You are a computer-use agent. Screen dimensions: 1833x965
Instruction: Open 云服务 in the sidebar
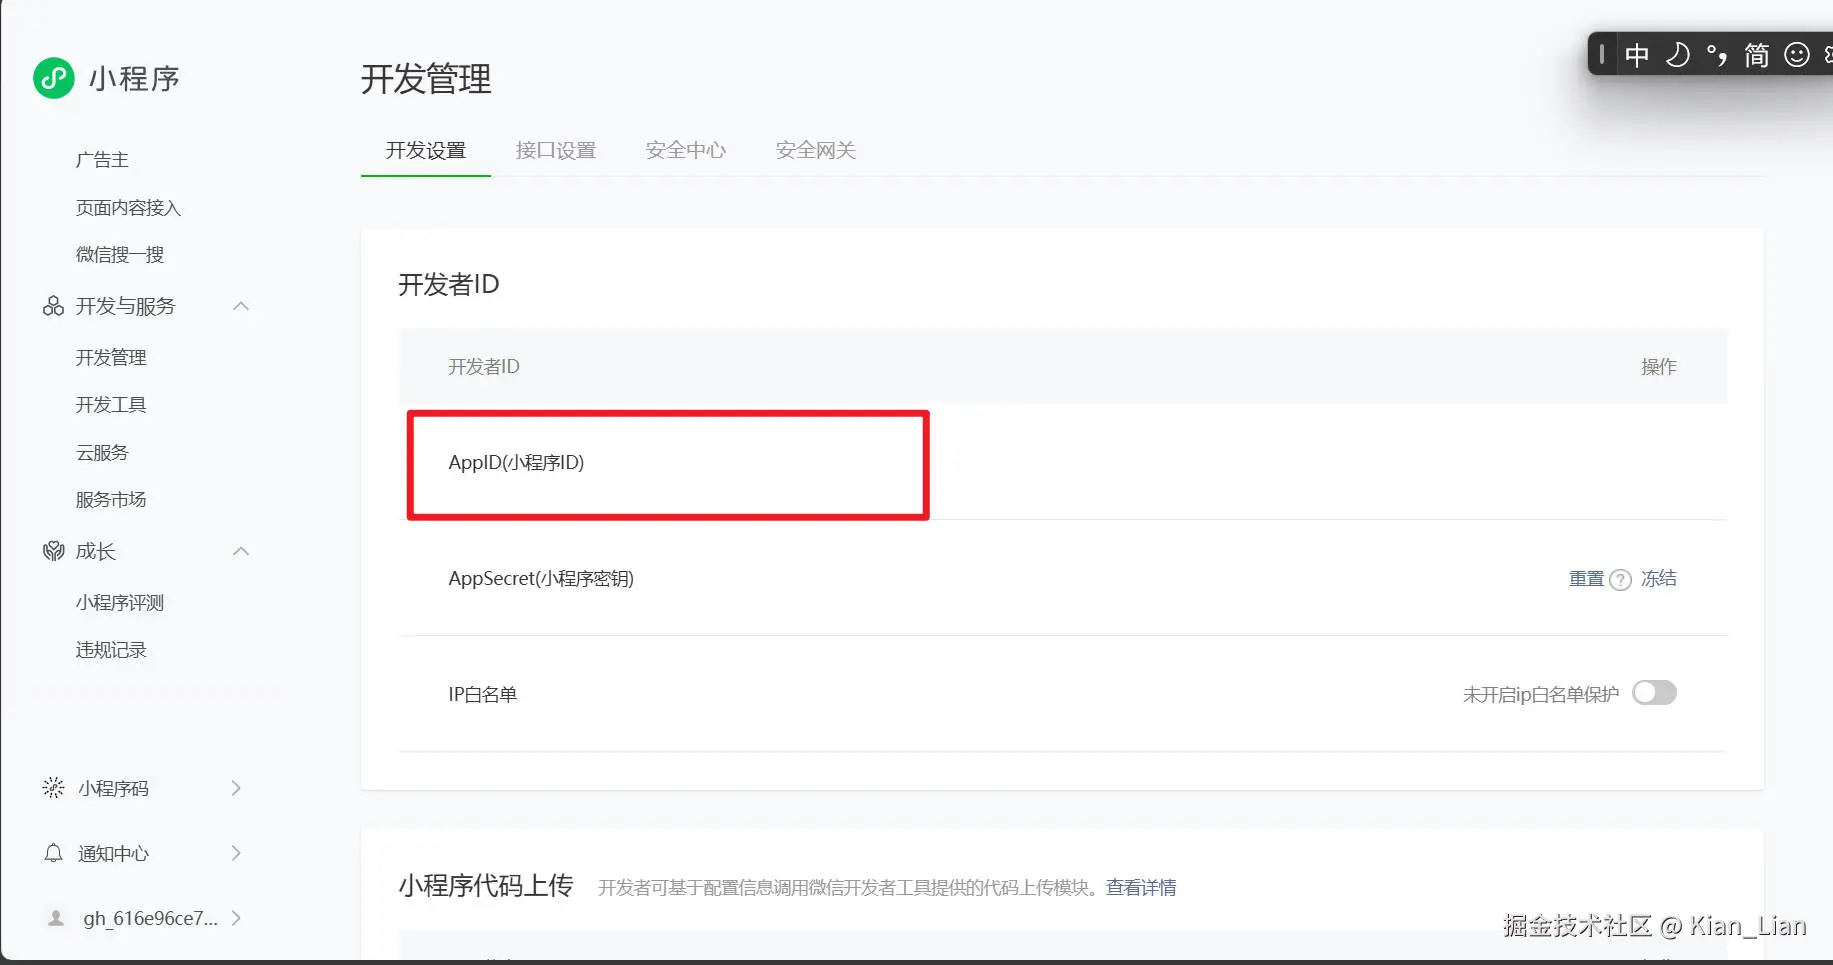[x=102, y=453]
